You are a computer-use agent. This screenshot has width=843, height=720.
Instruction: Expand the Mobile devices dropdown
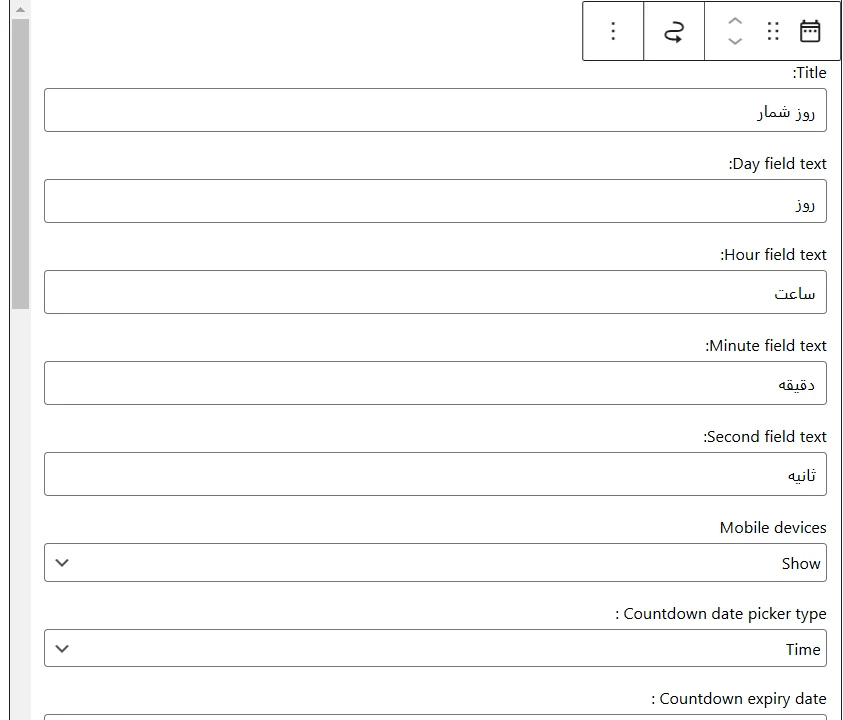click(435, 563)
